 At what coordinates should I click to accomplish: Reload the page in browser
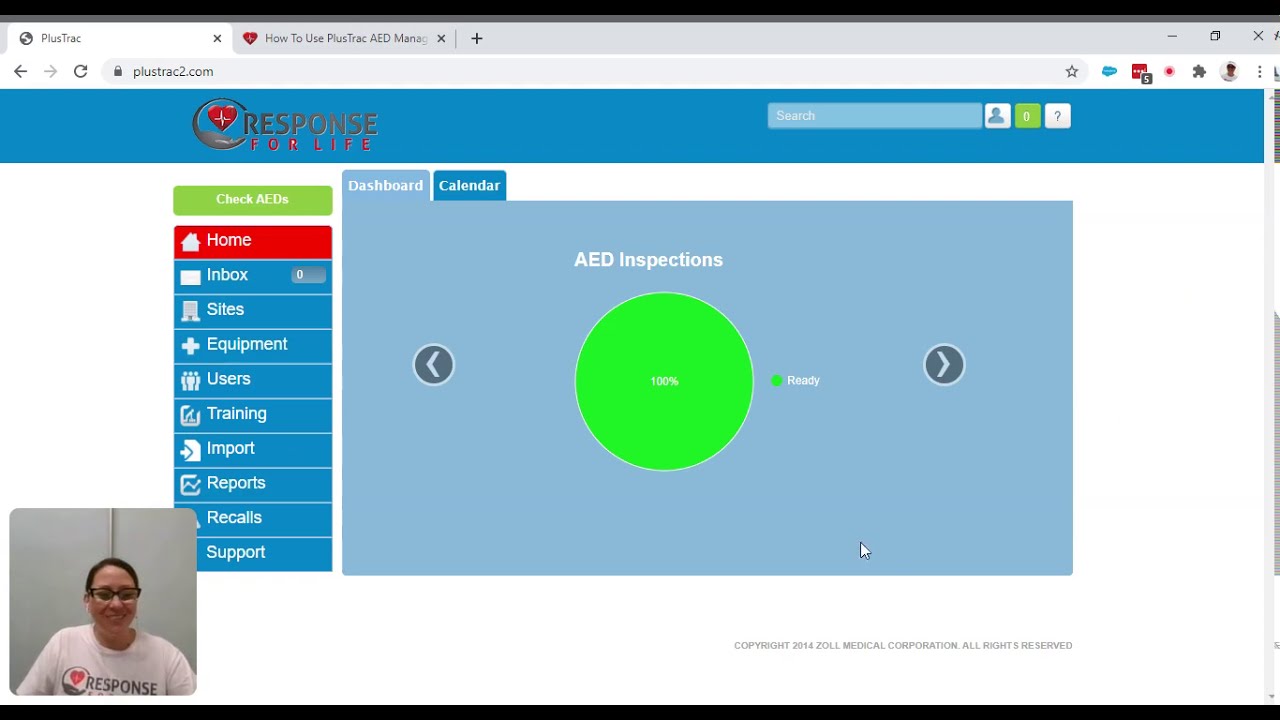tap(80, 71)
